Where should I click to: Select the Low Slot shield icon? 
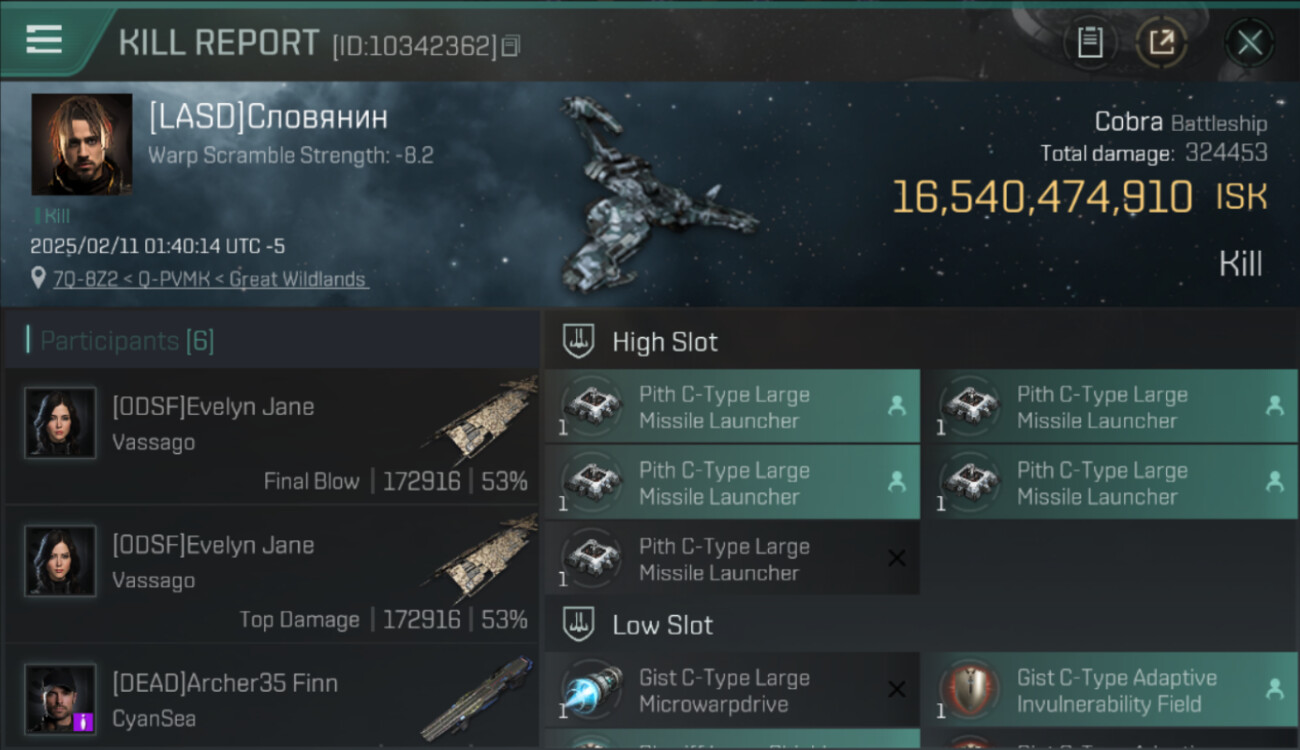580,625
